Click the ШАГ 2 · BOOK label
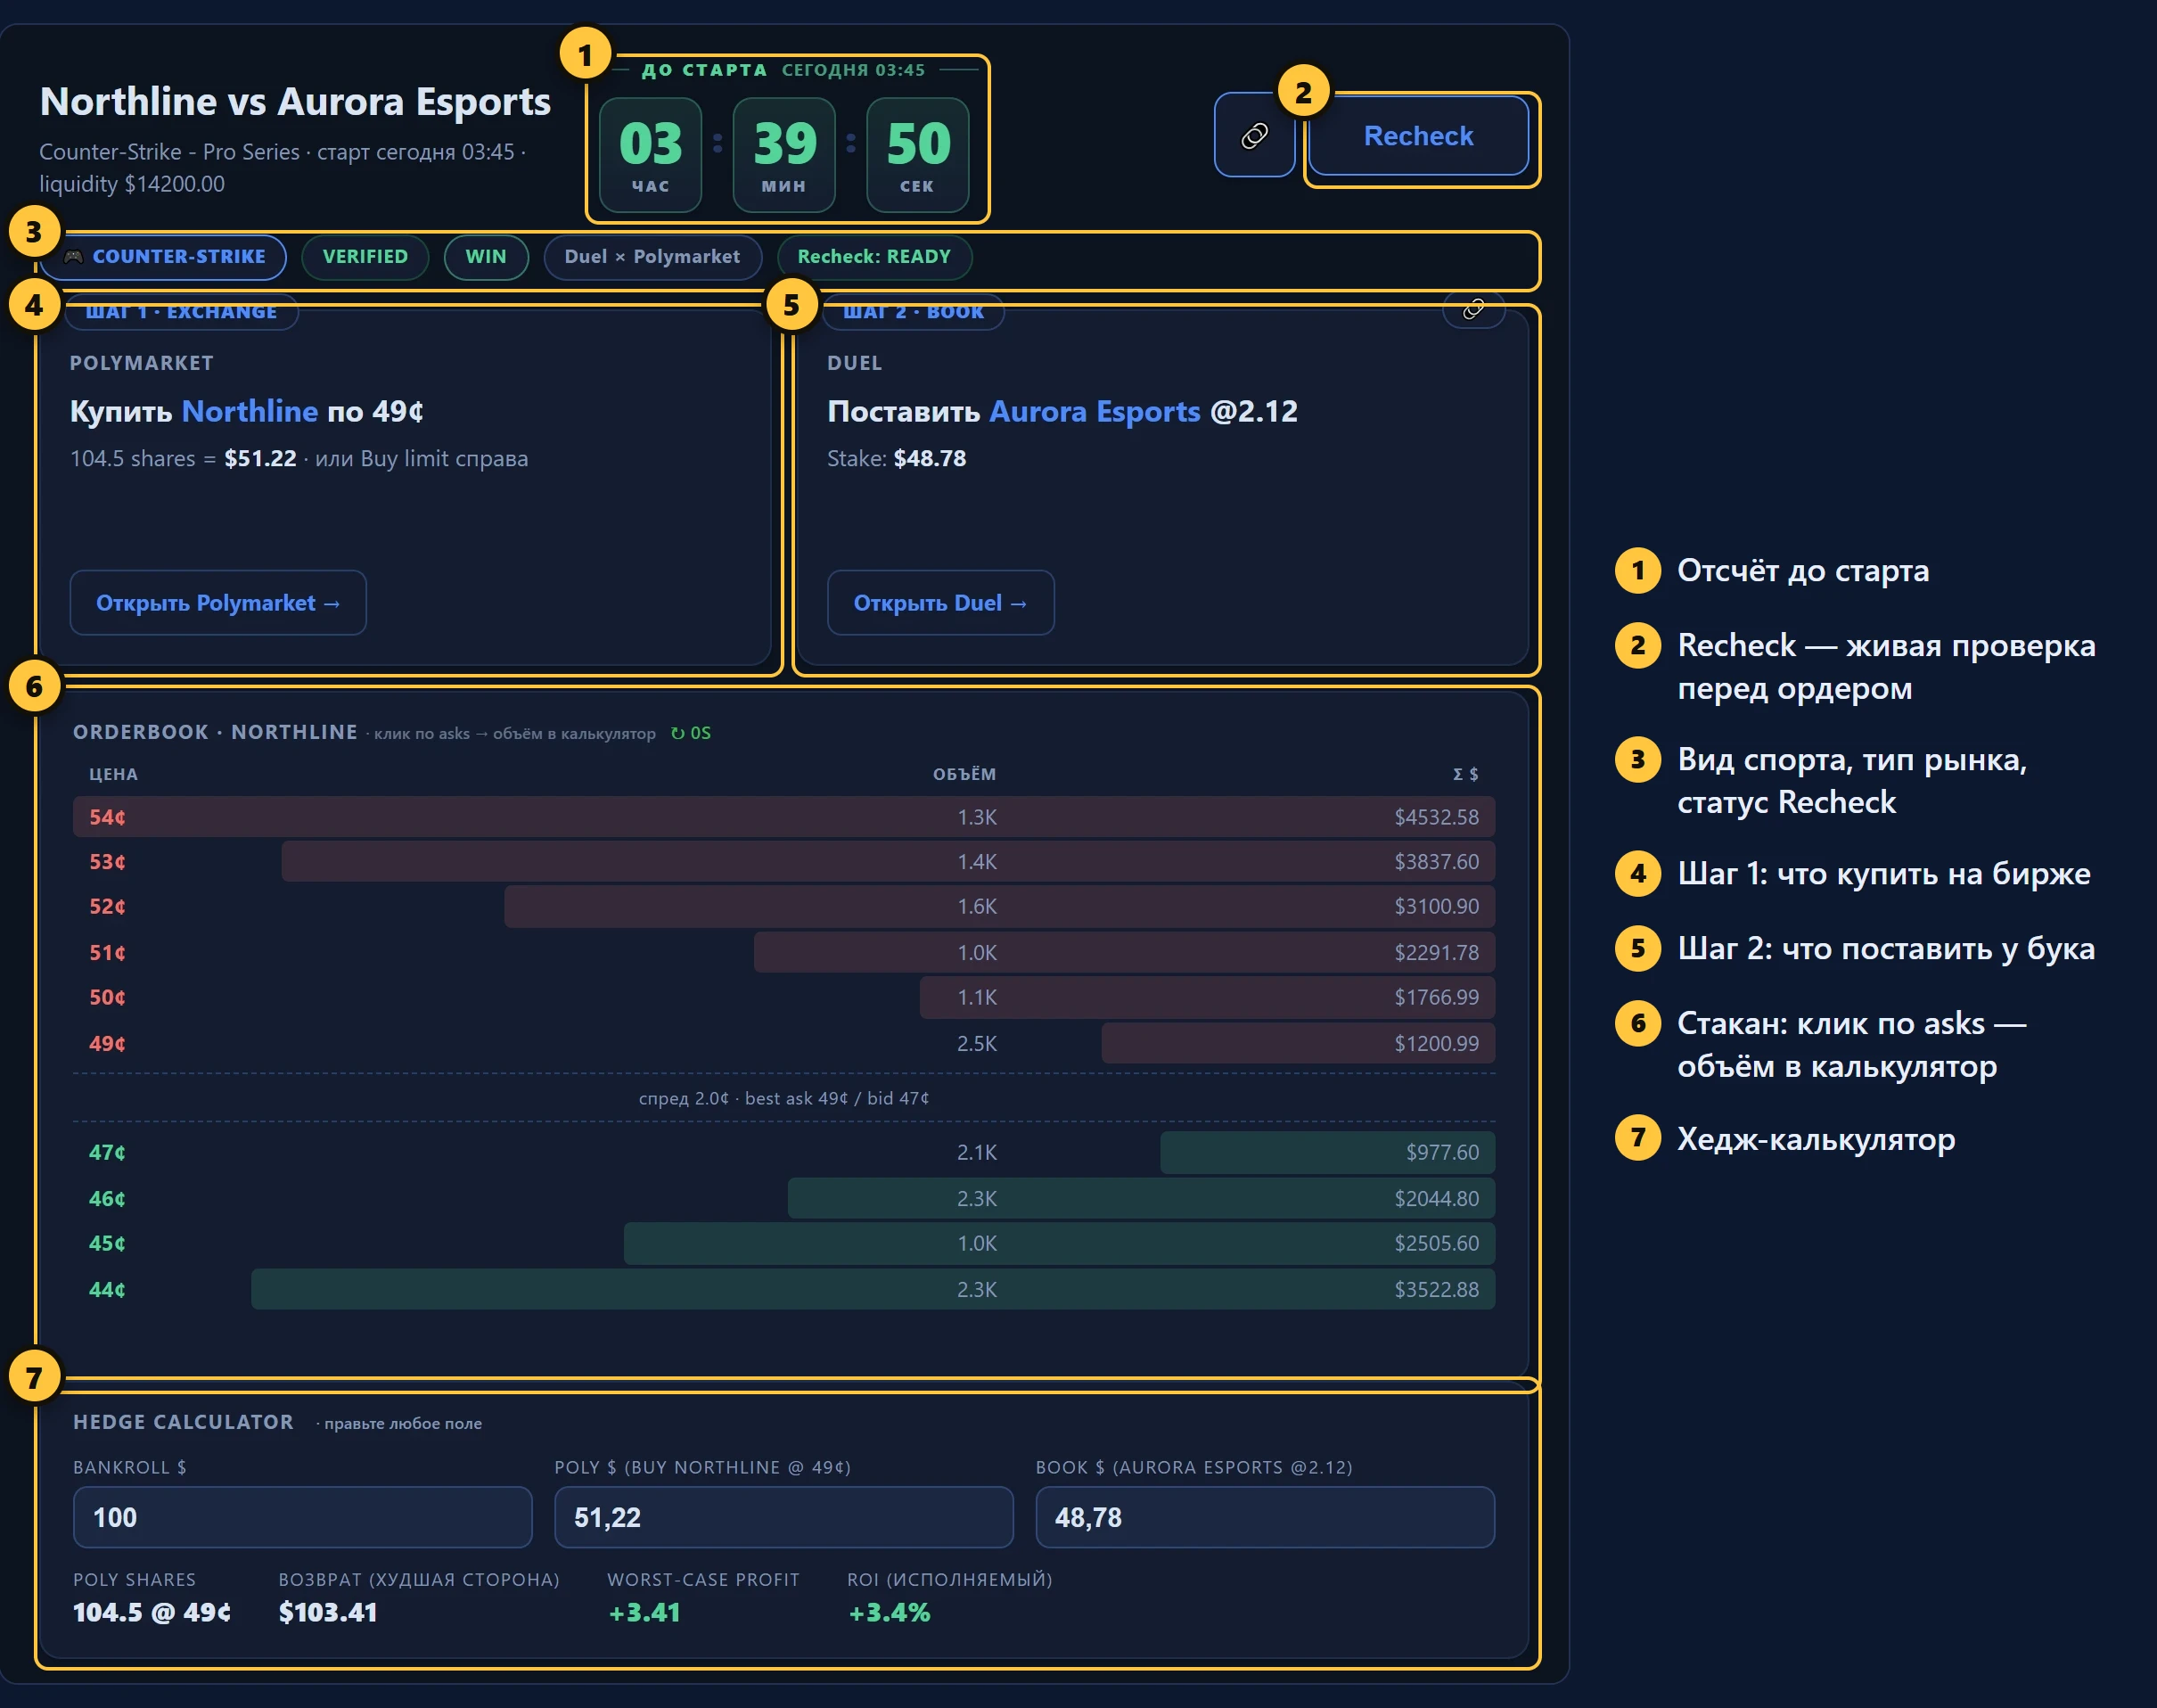 913,312
